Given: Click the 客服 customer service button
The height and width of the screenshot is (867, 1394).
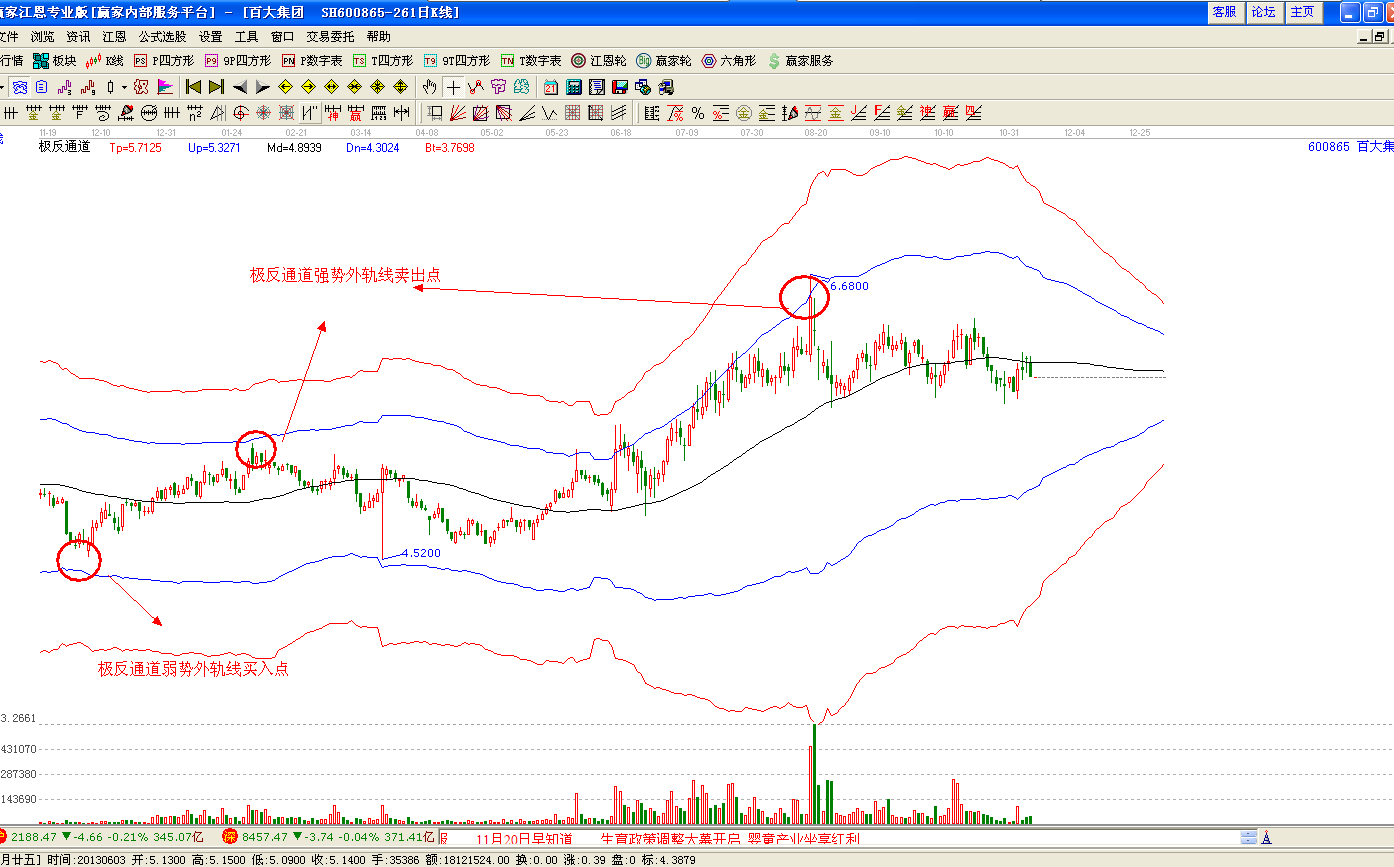Looking at the screenshot, I should (x=1225, y=12).
